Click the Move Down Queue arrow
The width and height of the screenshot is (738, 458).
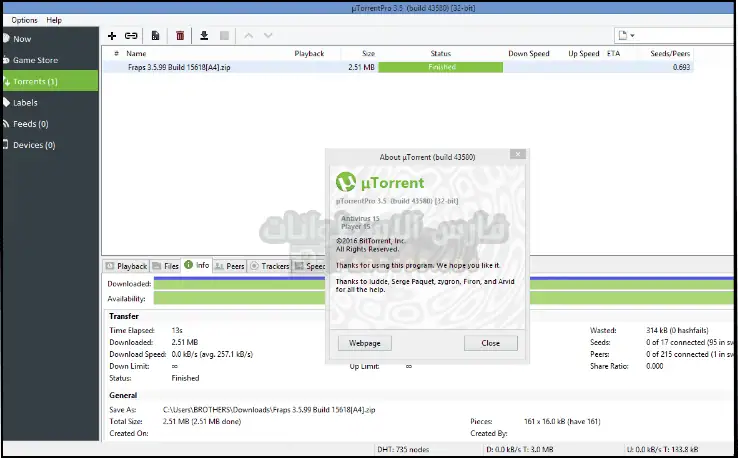(x=267, y=35)
